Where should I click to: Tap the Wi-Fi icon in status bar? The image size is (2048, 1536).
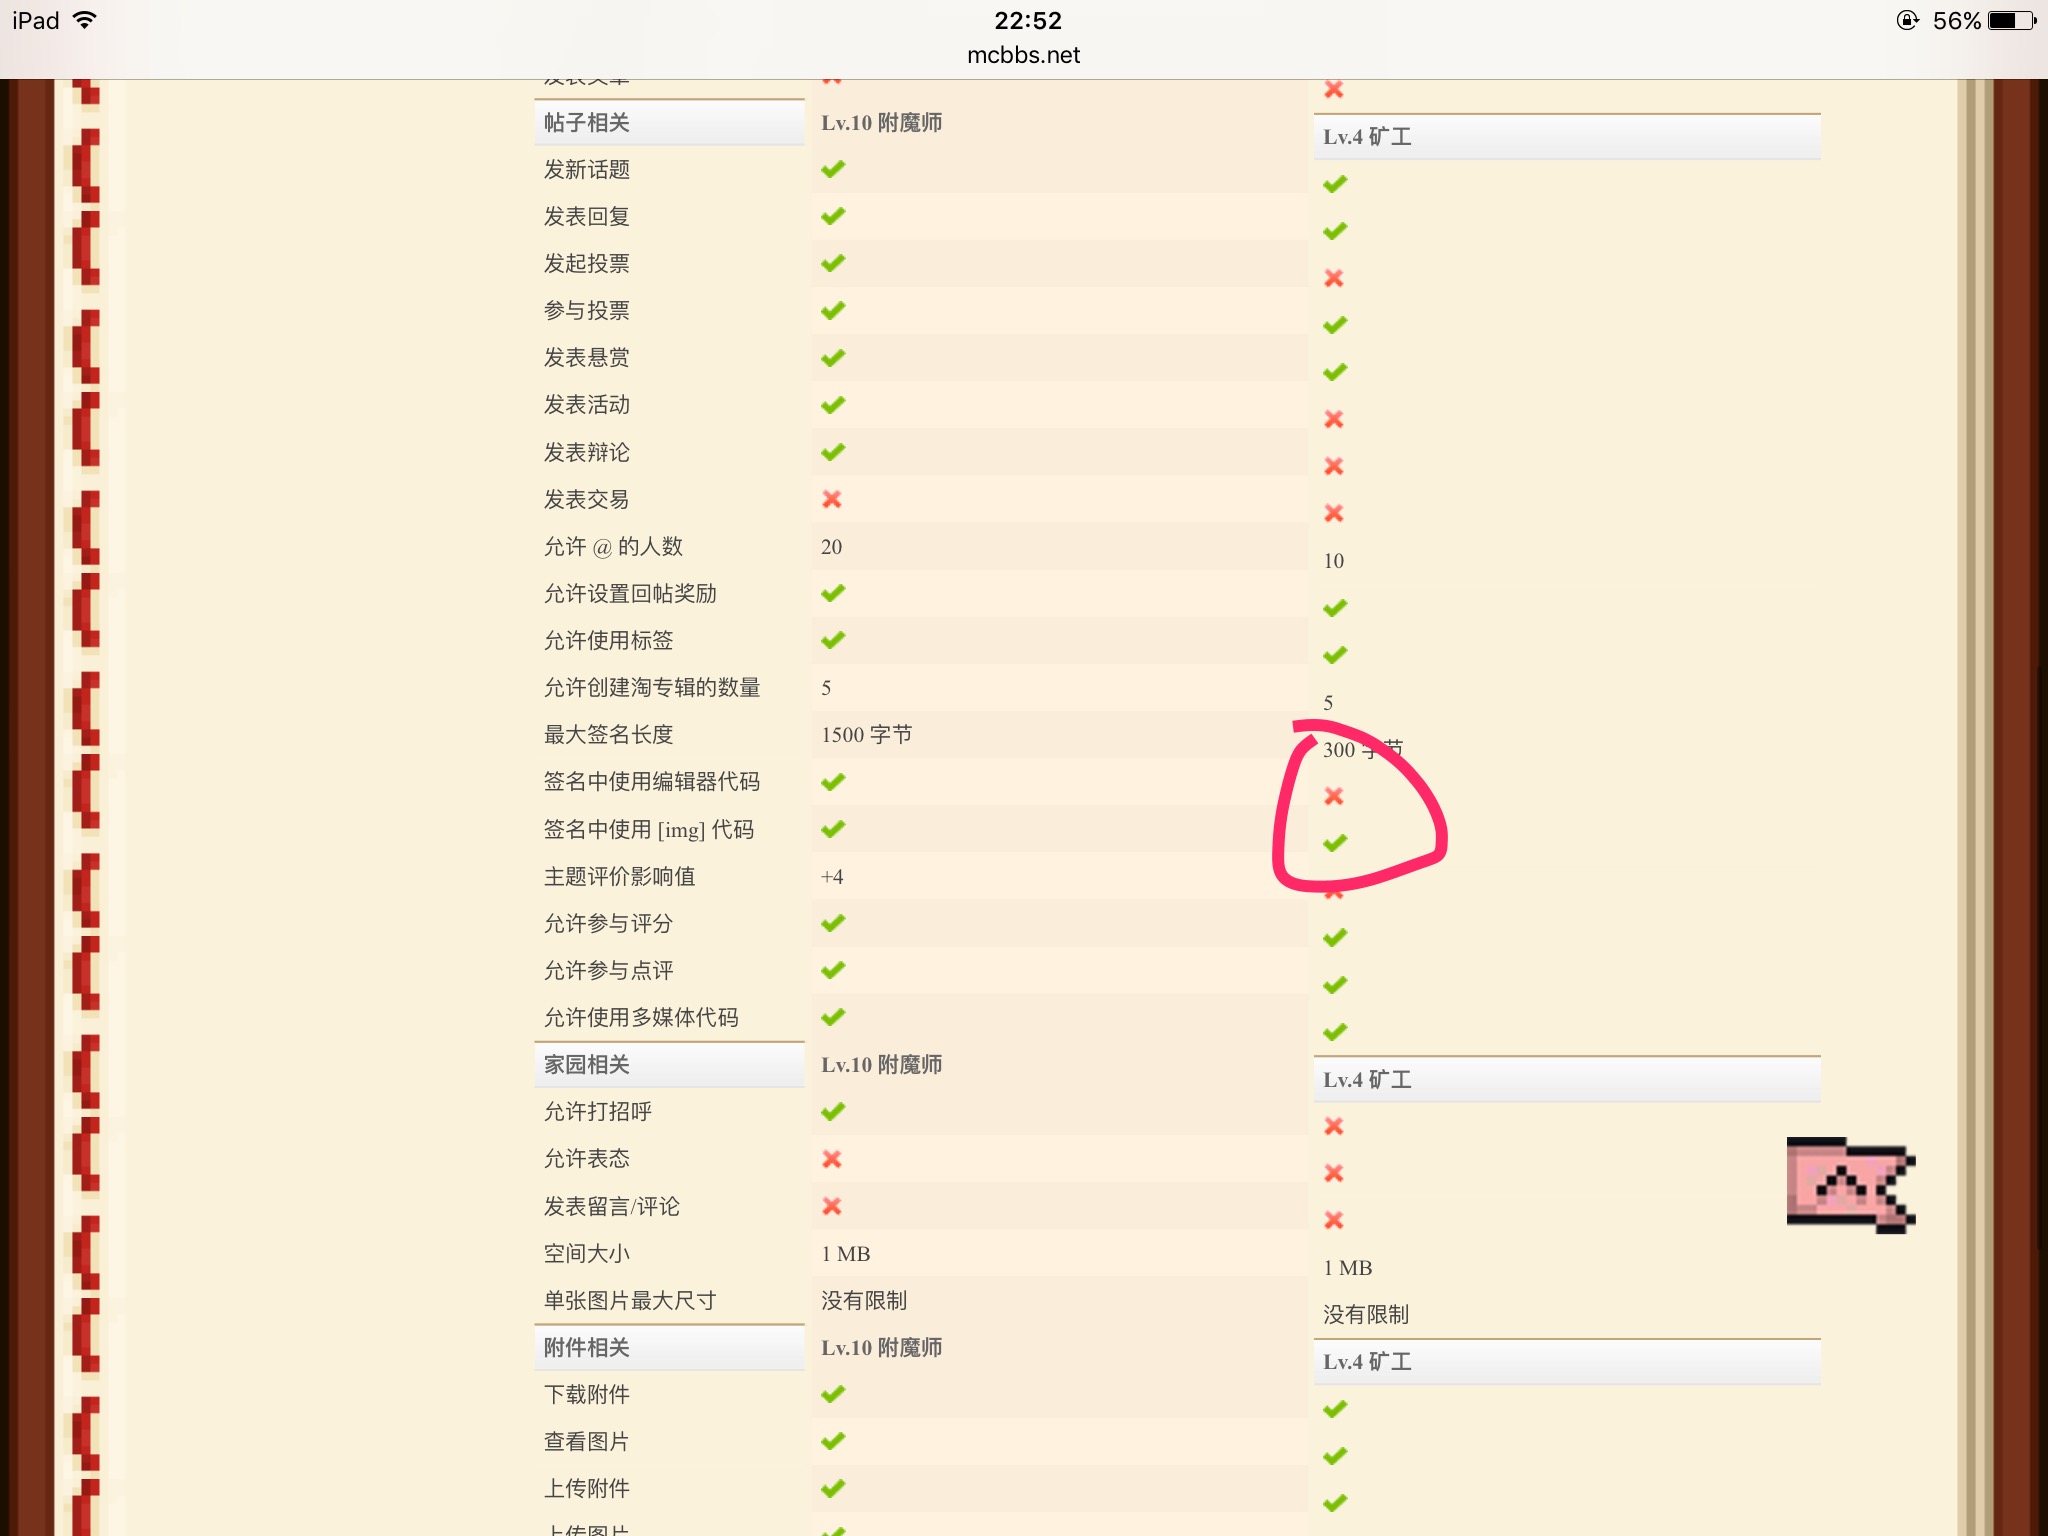[86, 20]
